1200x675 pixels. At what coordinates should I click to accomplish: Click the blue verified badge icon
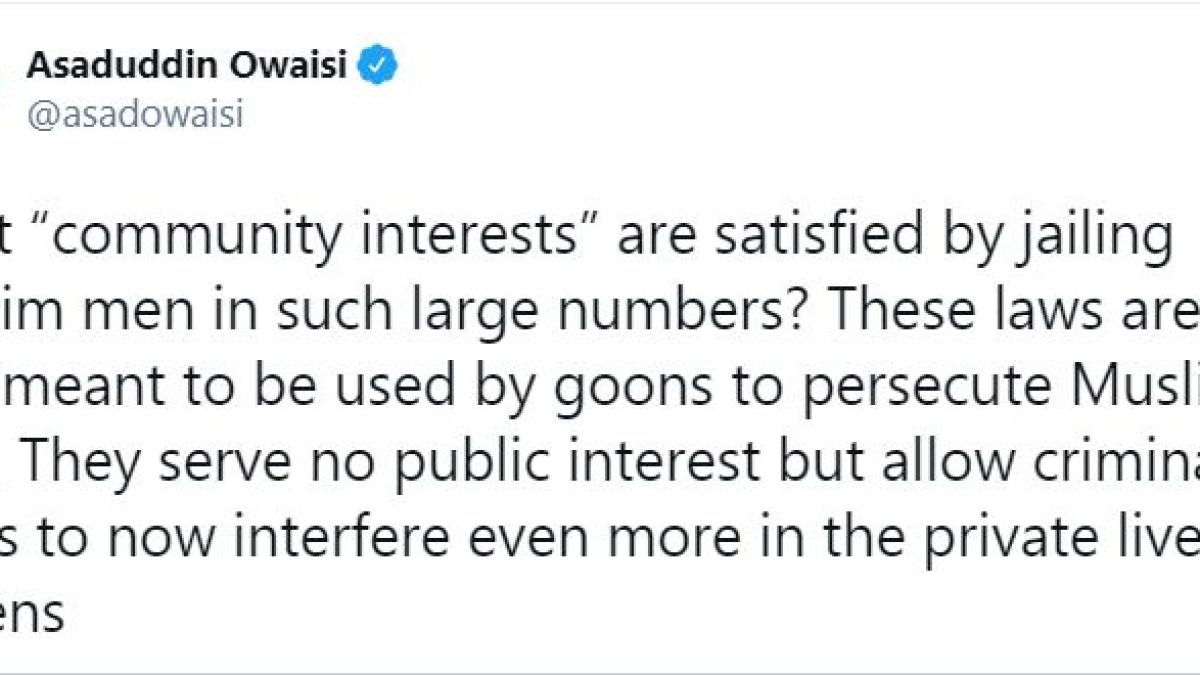click(379, 67)
